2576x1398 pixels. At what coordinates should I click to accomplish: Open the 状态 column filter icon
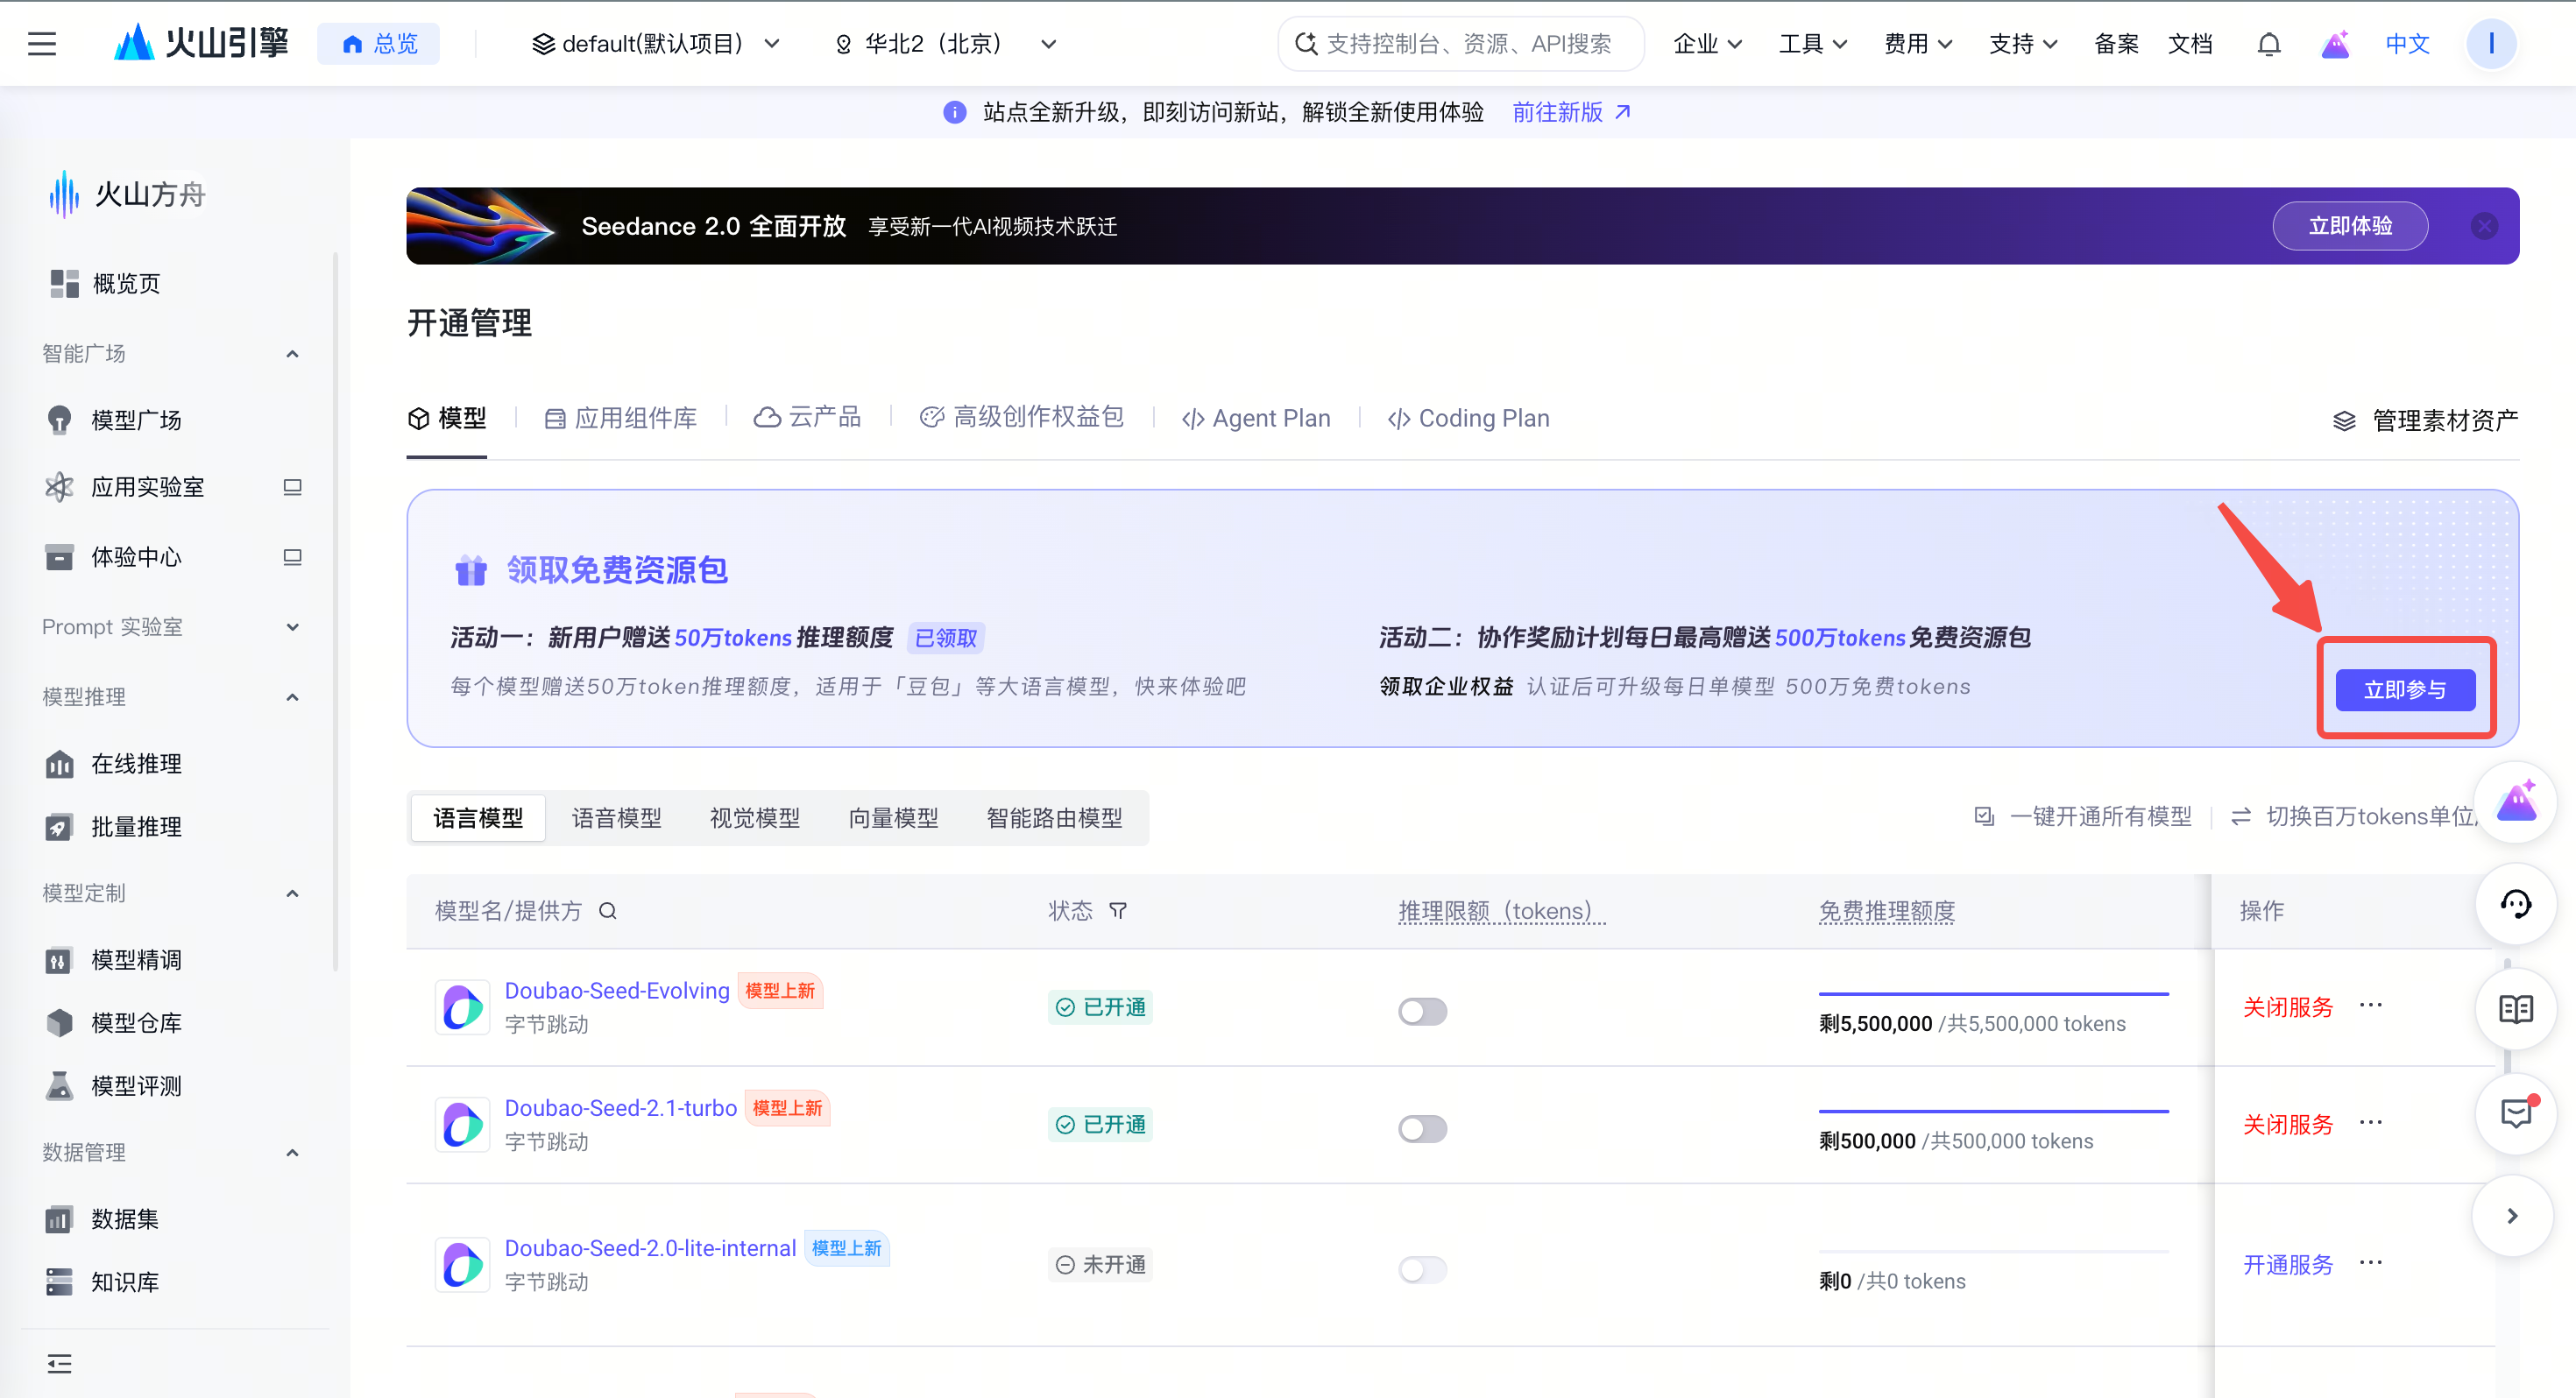[x=1118, y=911]
